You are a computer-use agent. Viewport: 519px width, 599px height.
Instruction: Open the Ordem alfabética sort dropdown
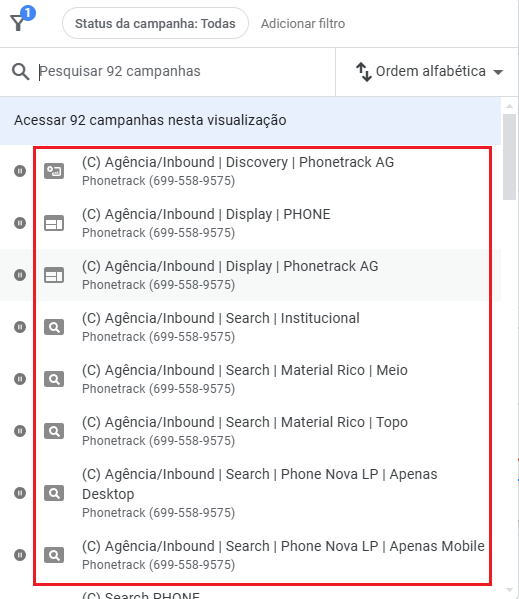click(429, 72)
